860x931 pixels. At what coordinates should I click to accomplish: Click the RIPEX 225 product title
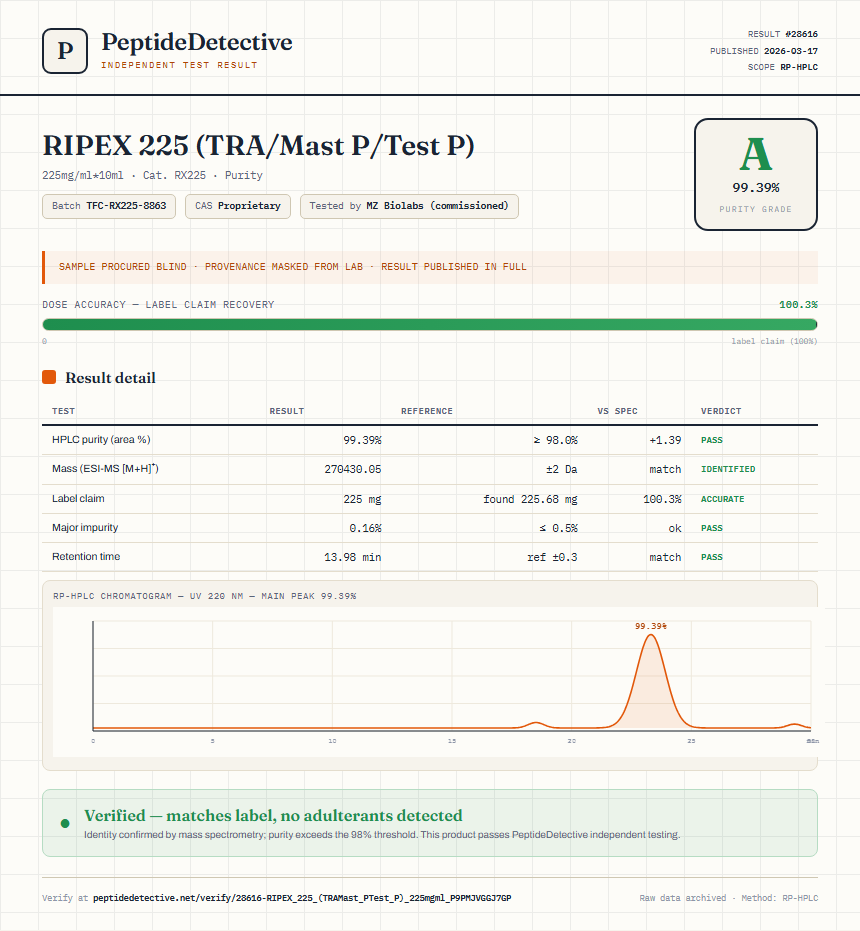[258, 145]
